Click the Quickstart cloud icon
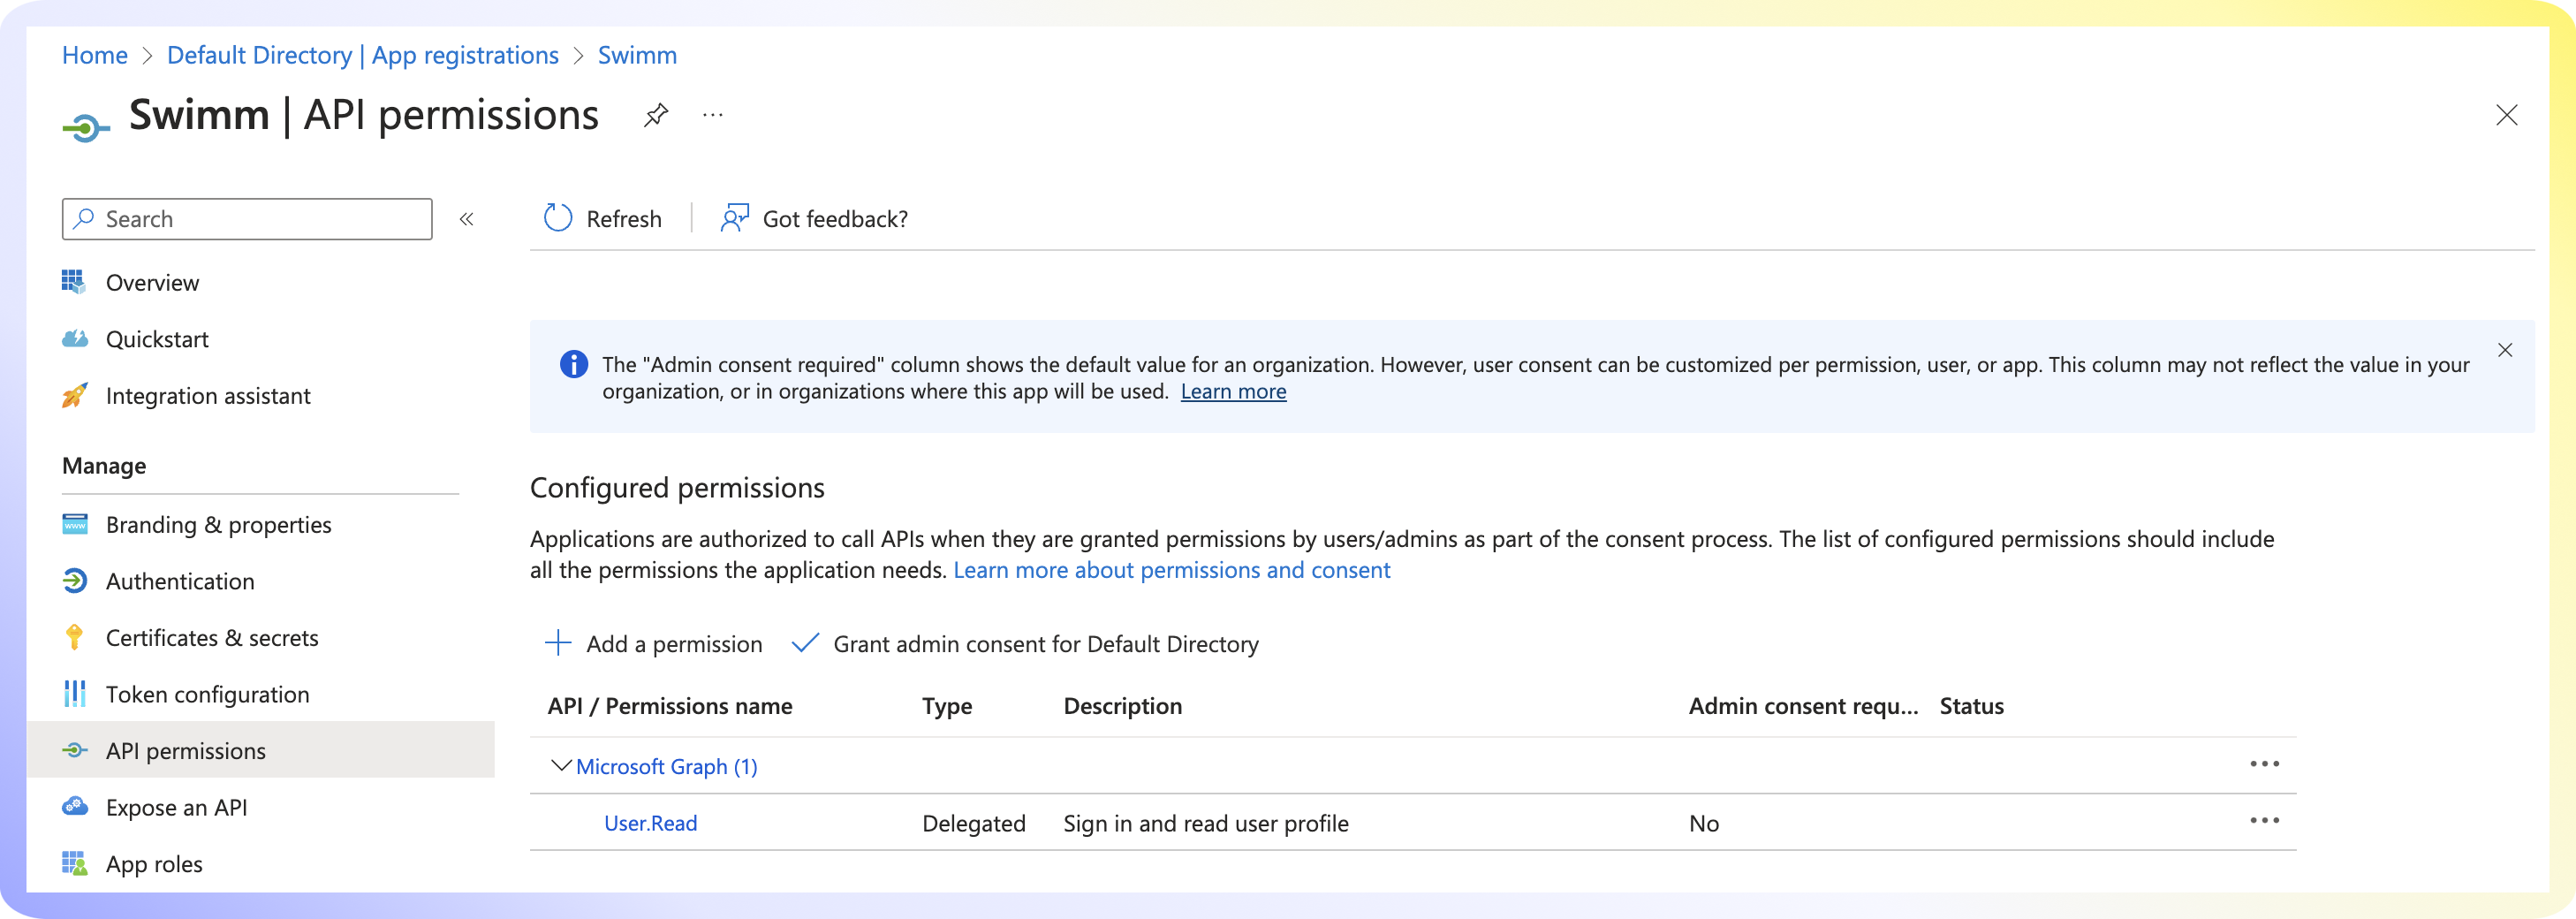2576x919 pixels. (75, 339)
